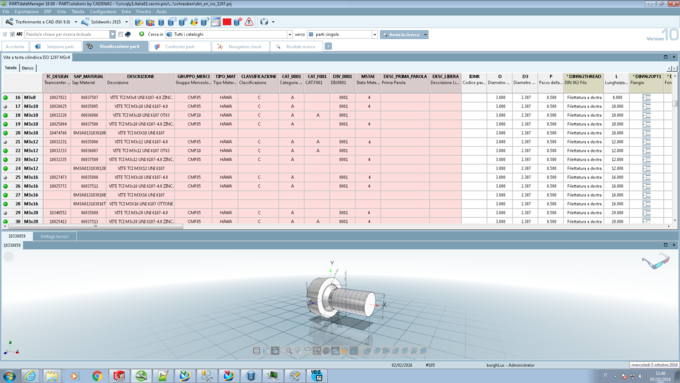Viewport: 680px width, 383px height.
Task: Open Windows Explorer folder on taskbar
Action: click(52, 376)
